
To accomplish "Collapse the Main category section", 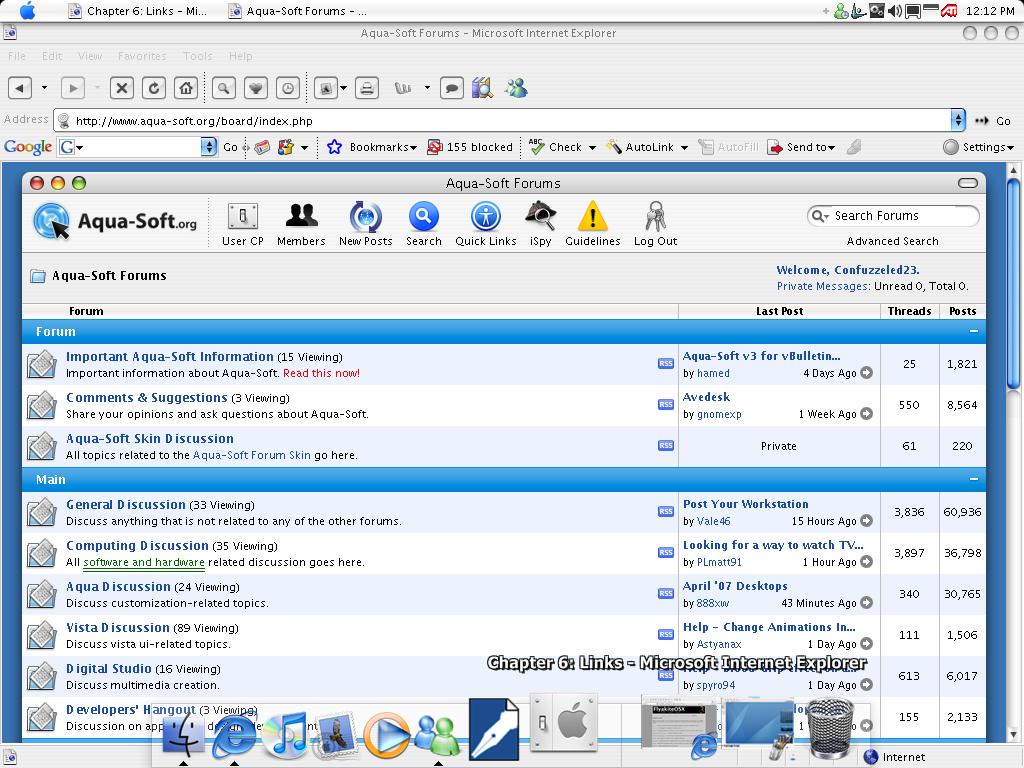I will (x=973, y=479).
